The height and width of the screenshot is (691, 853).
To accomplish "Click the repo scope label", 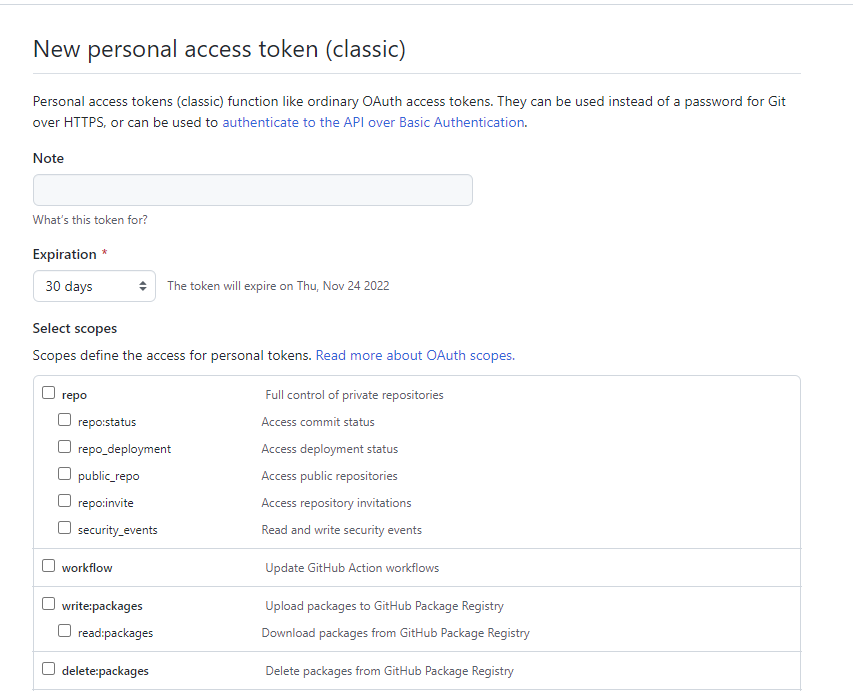I will (74, 395).
